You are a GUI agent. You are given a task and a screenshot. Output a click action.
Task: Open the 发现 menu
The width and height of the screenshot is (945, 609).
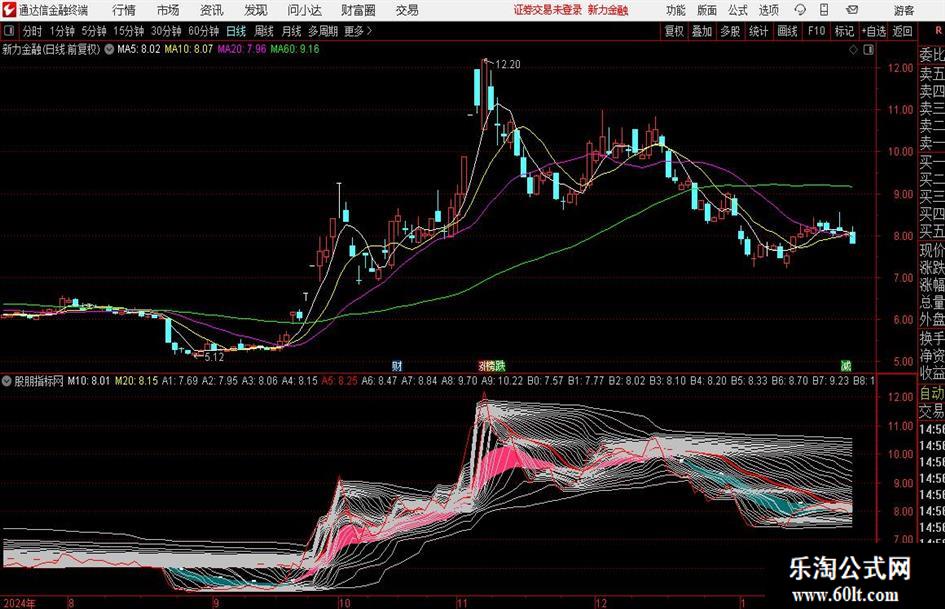(256, 10)
